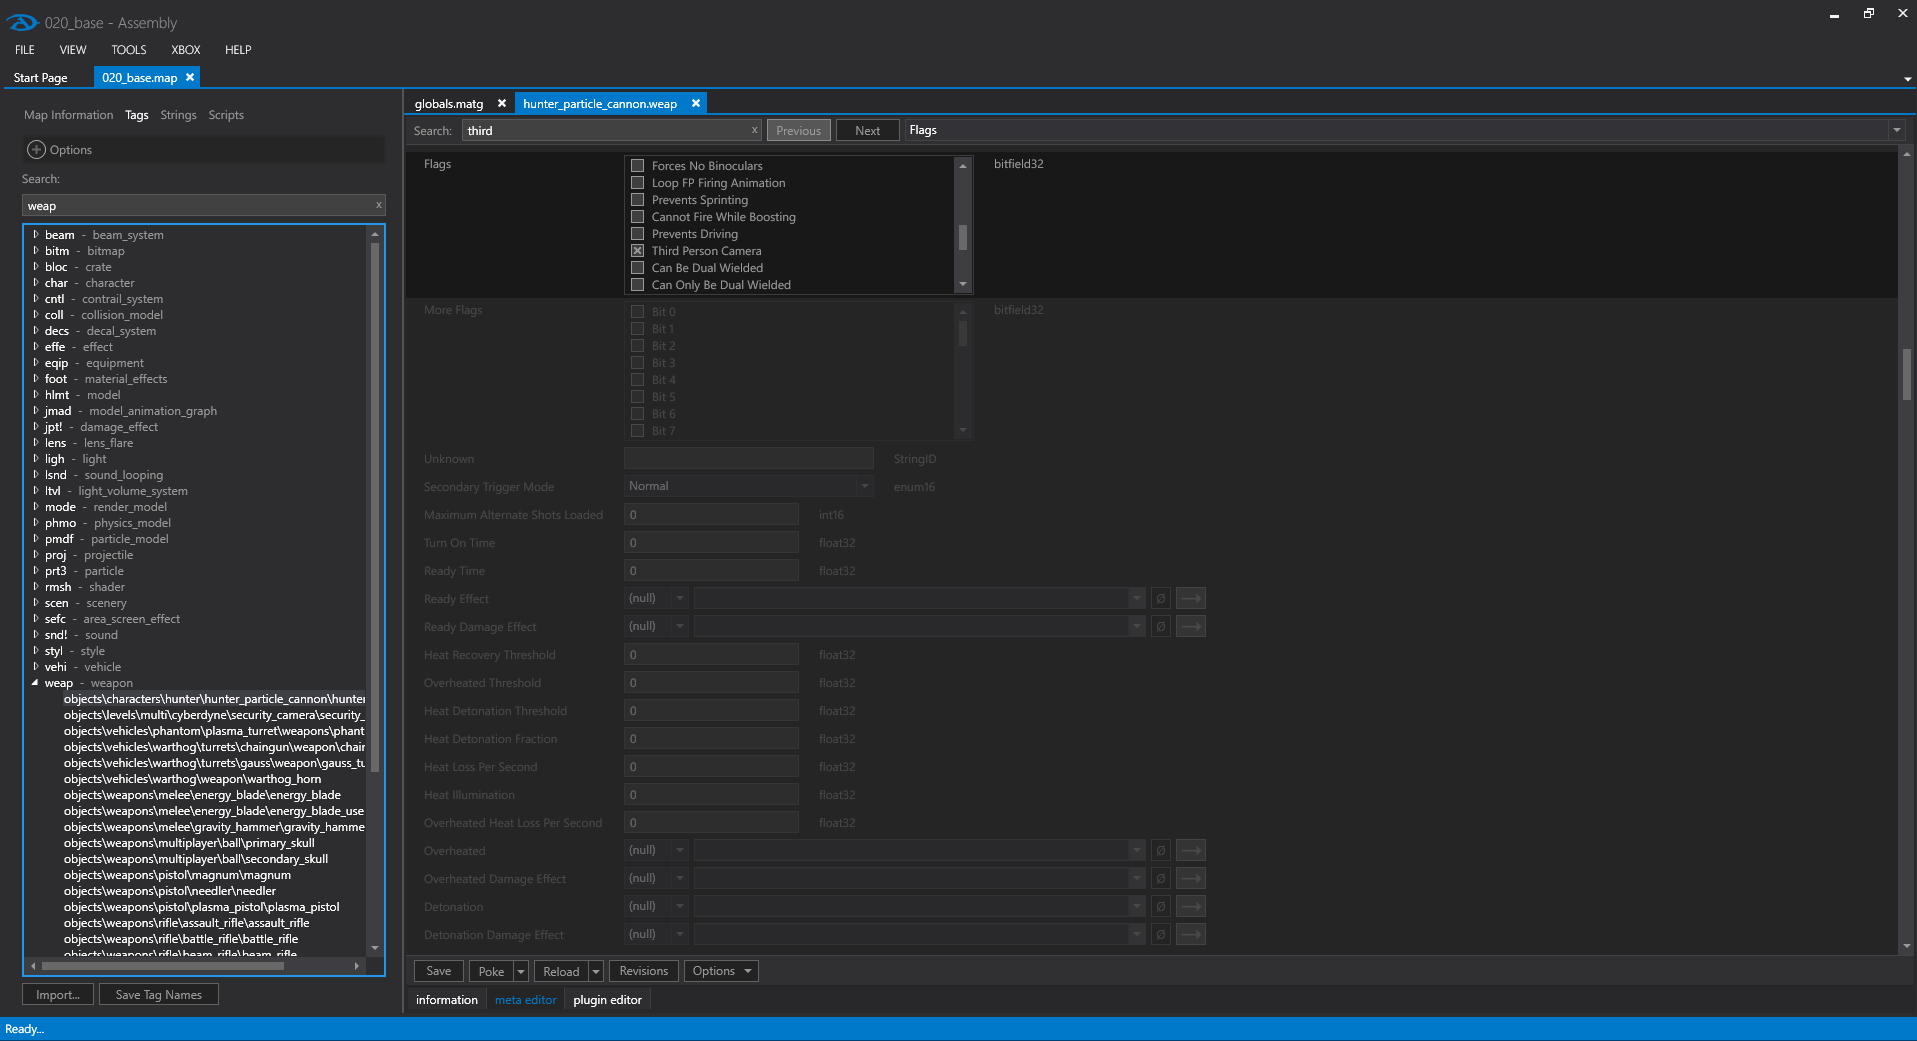The height and width of the screenshot is (1041, 1917).
Task: Clear the 'third' field search
Action: point(755,130)
